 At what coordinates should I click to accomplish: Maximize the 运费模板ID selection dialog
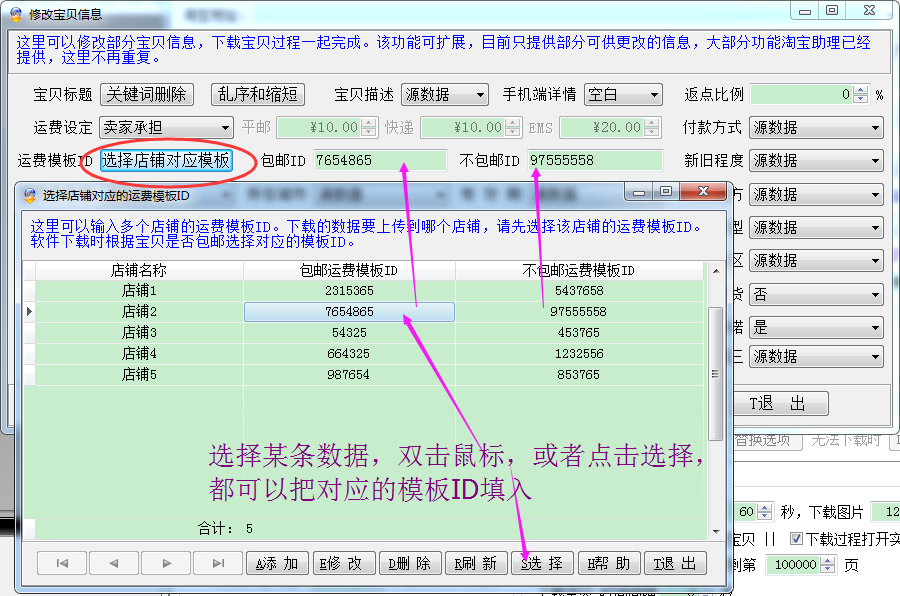coord(666,191)
